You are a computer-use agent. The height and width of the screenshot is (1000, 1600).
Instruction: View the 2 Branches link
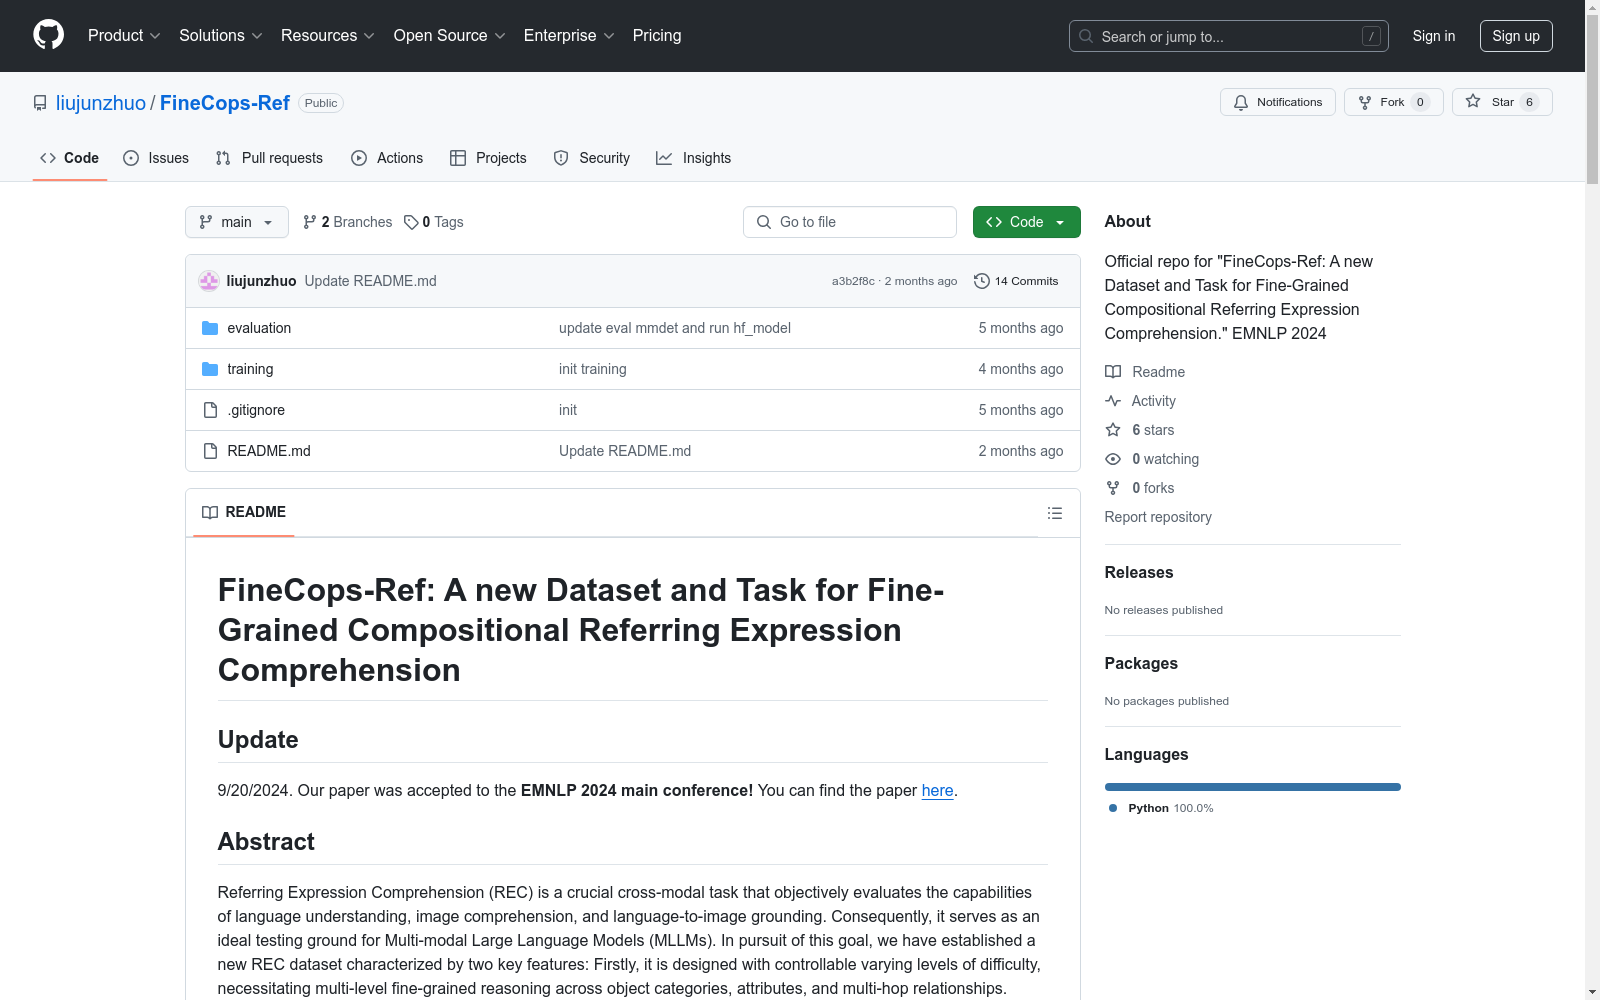(347, 222)
